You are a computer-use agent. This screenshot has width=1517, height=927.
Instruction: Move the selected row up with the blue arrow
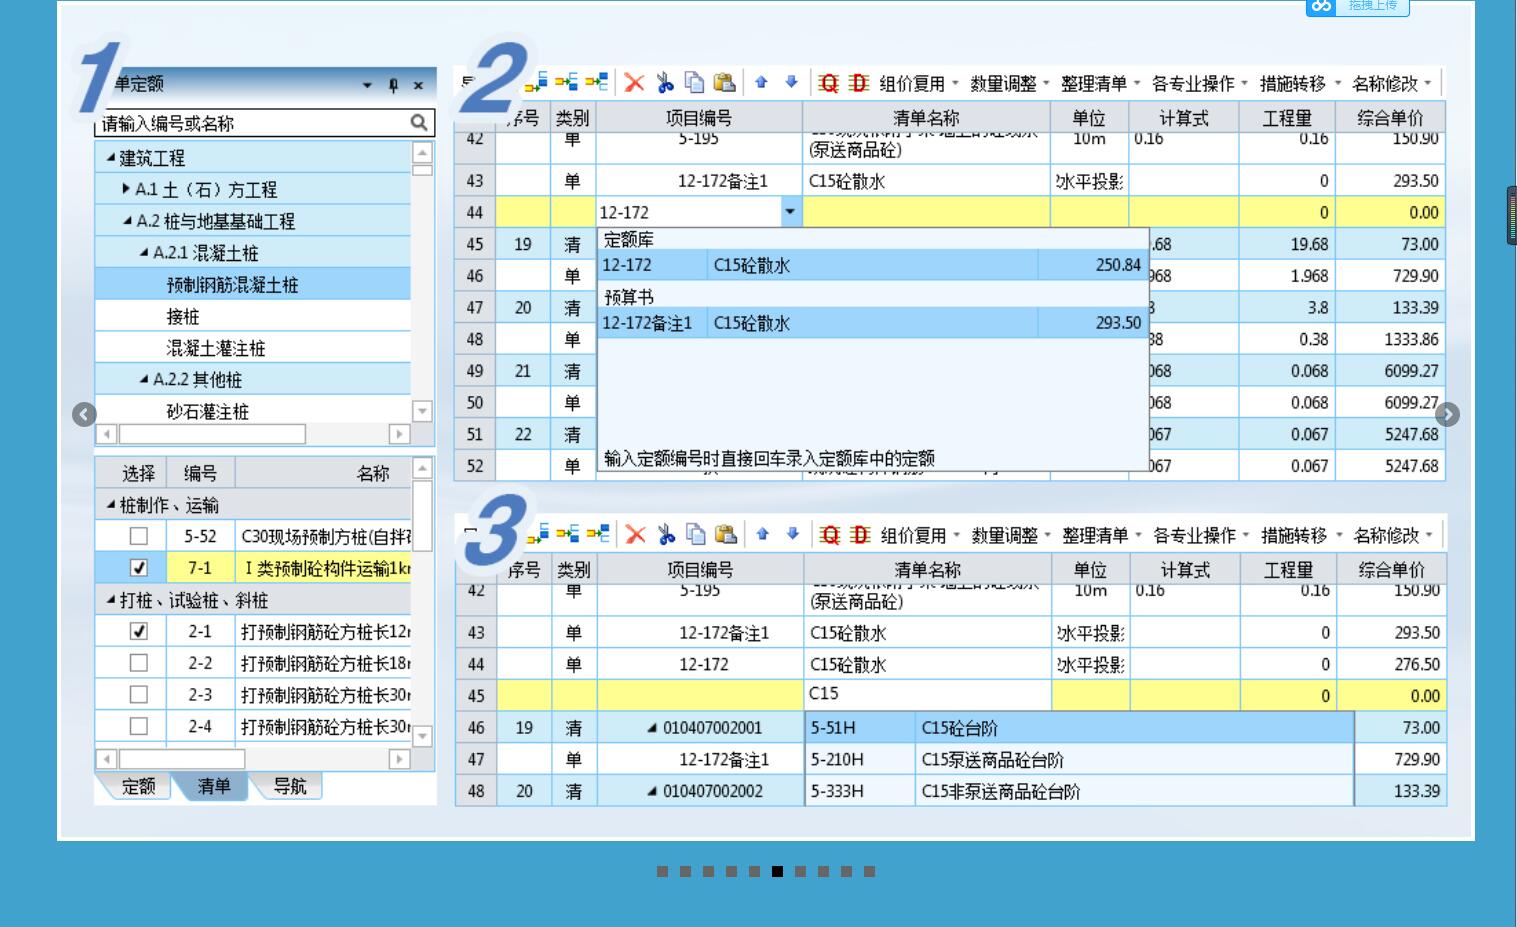pyautogui.click(x=762, y=83)
